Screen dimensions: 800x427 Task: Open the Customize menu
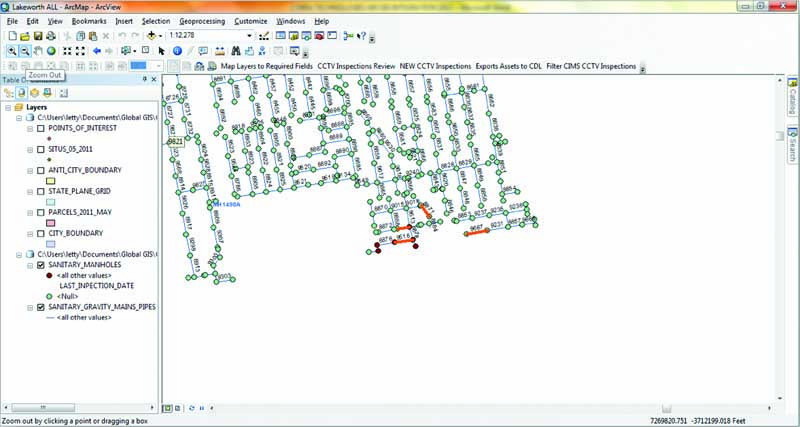click(x=251, y=21)
